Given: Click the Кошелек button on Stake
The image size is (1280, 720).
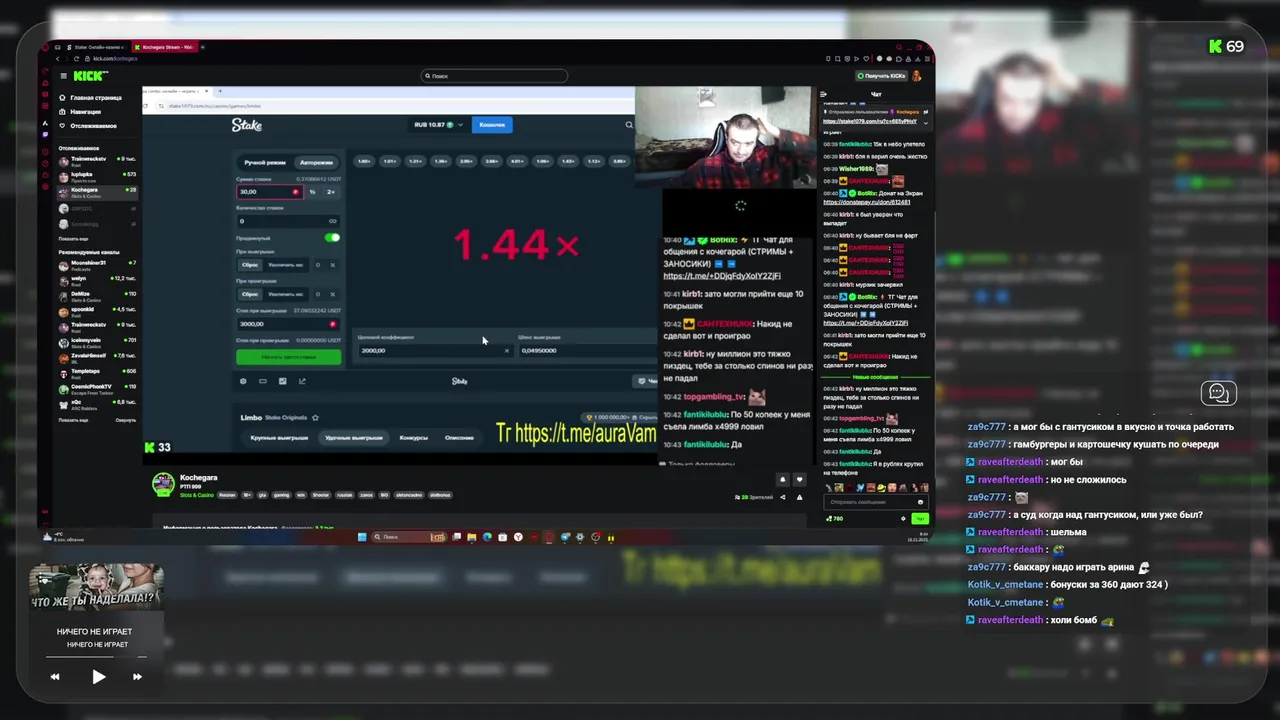Looking at the screenshot, I should (x=492, y=125).
